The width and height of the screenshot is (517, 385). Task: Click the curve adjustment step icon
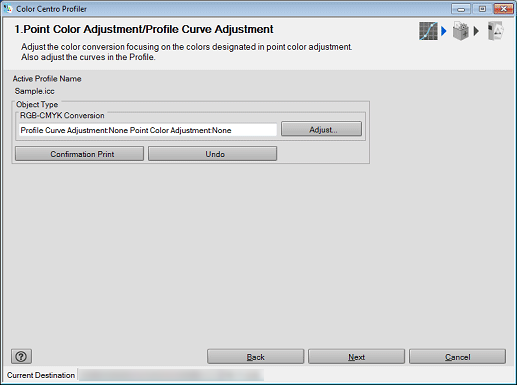tap(428, 31)
